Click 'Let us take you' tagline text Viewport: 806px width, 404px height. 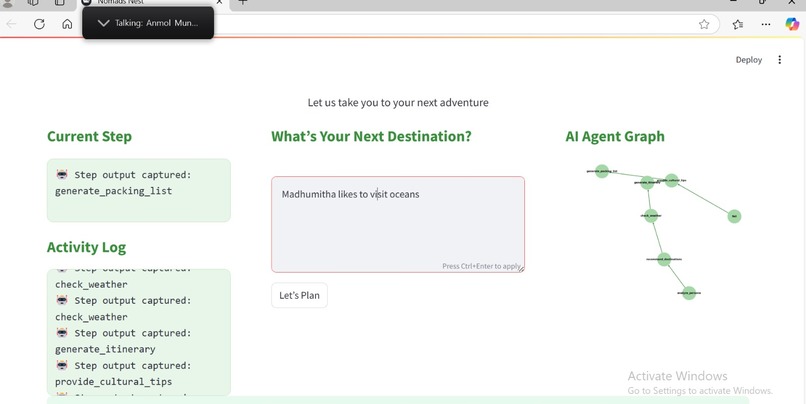coord(398,102)
